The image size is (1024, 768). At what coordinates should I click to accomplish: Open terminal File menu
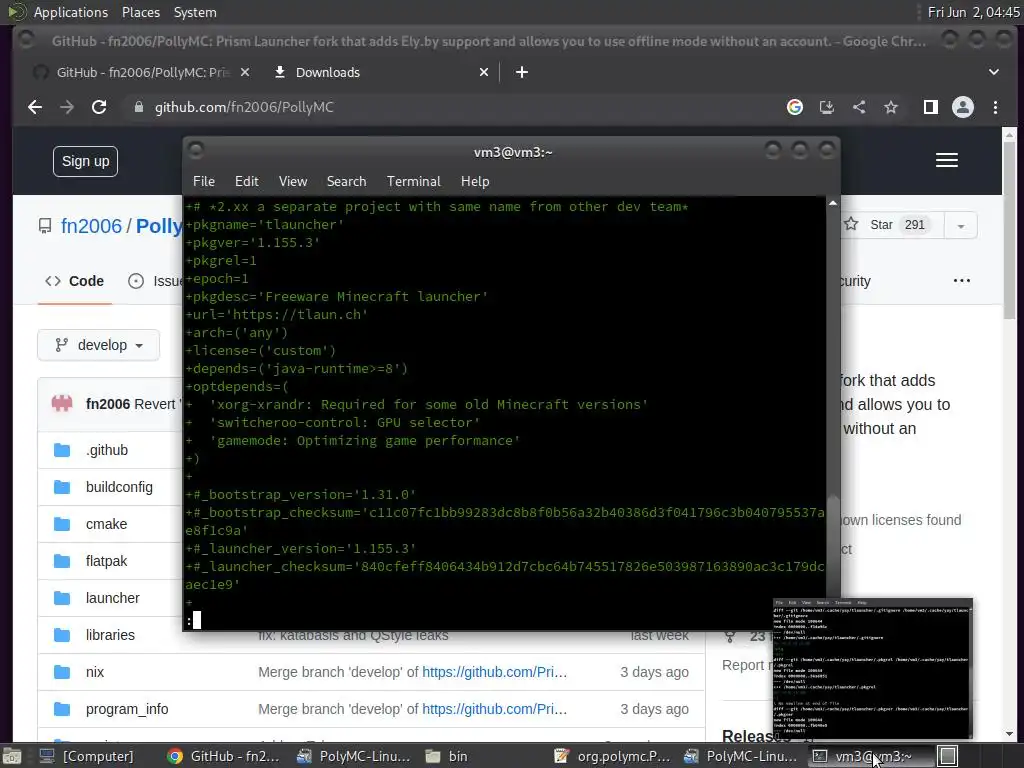pyautogui.click(x=204, y=182)
